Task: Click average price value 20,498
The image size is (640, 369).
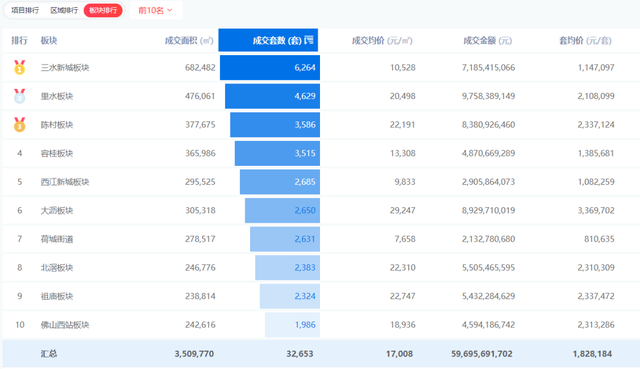Action: coord(402,96)
